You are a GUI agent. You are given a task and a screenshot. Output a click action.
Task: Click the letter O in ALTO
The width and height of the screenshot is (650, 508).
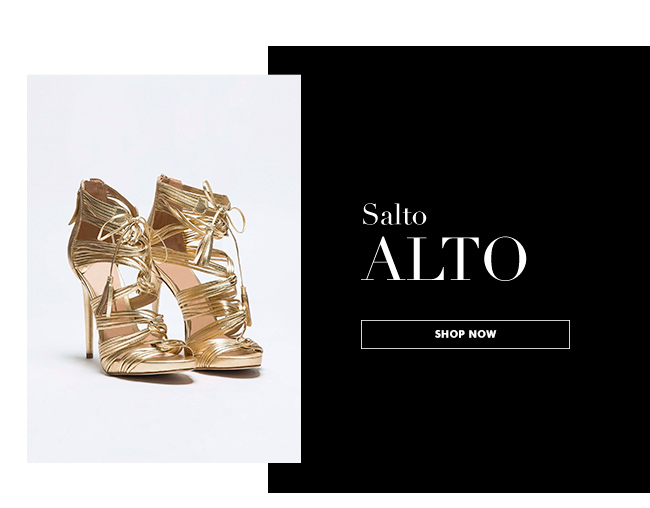click(504, 259)
